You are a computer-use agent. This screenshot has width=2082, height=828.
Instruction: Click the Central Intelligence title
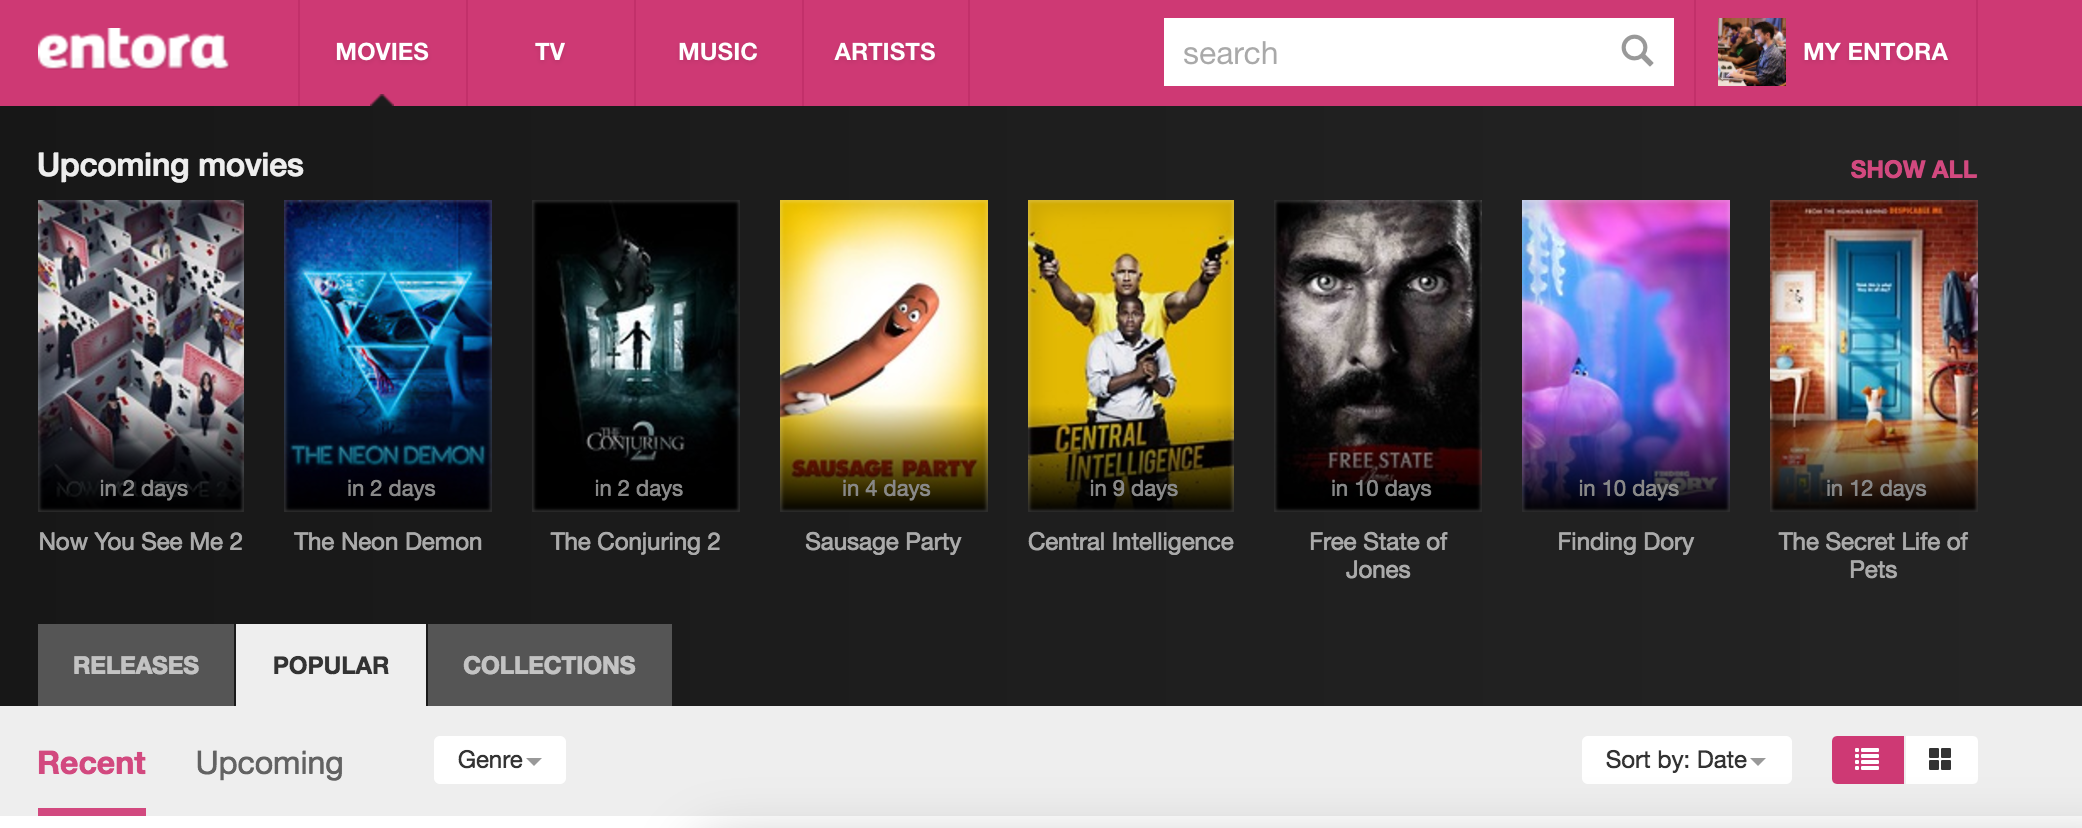(x=1131, y=542)
